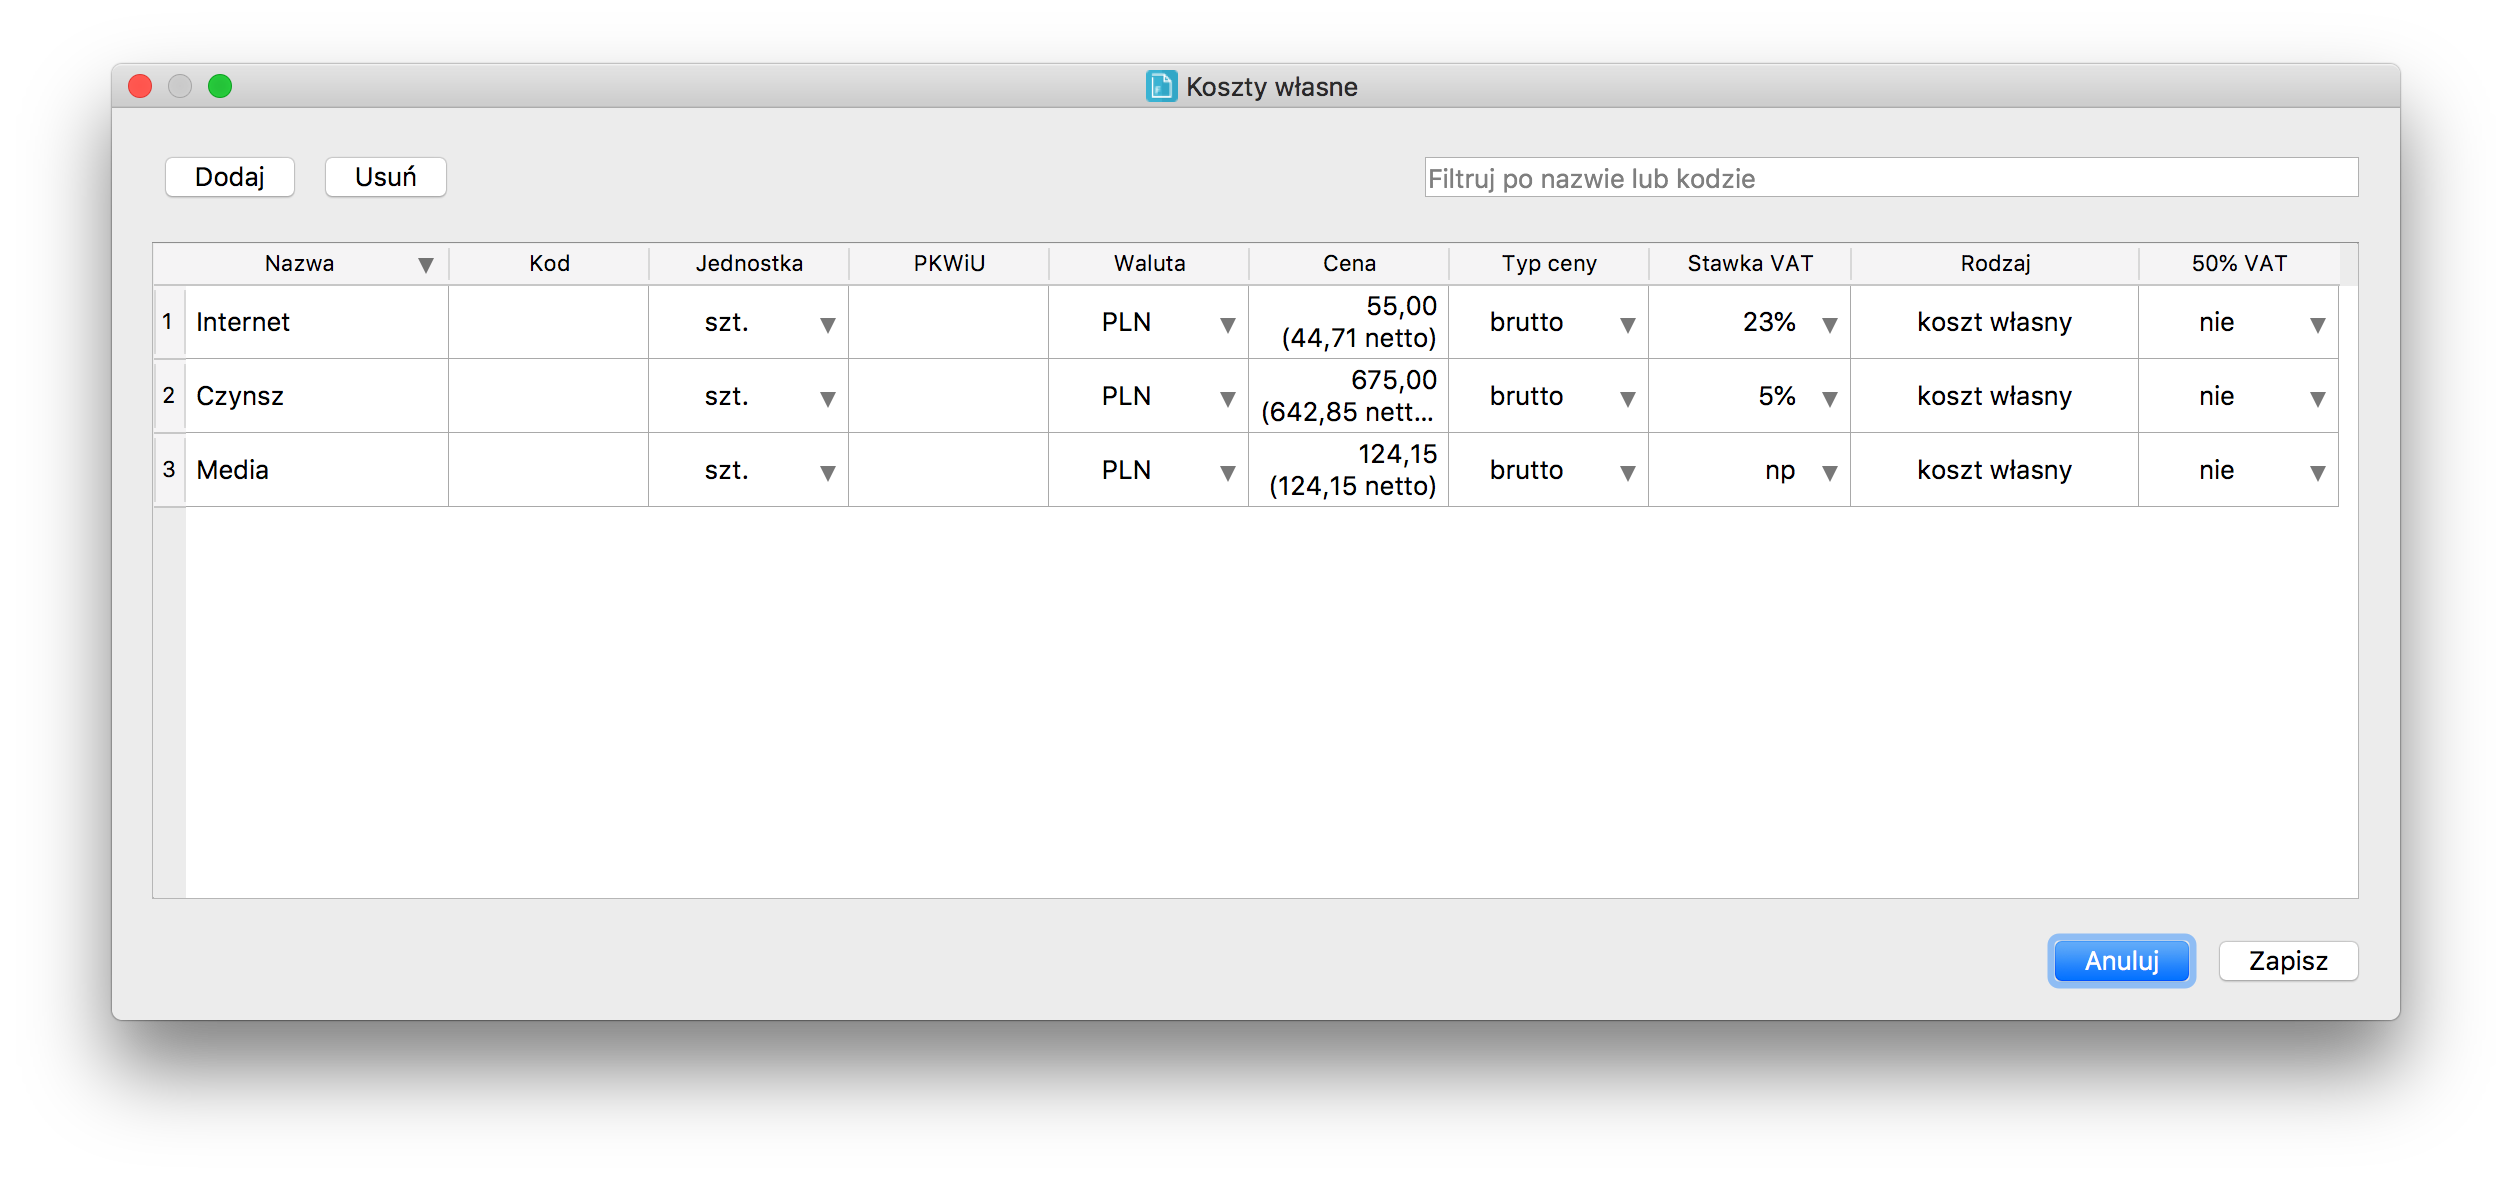Click the price cell 124,15
The width and height of the screenshot is (2512, 1180).
tap(1349, 470)
